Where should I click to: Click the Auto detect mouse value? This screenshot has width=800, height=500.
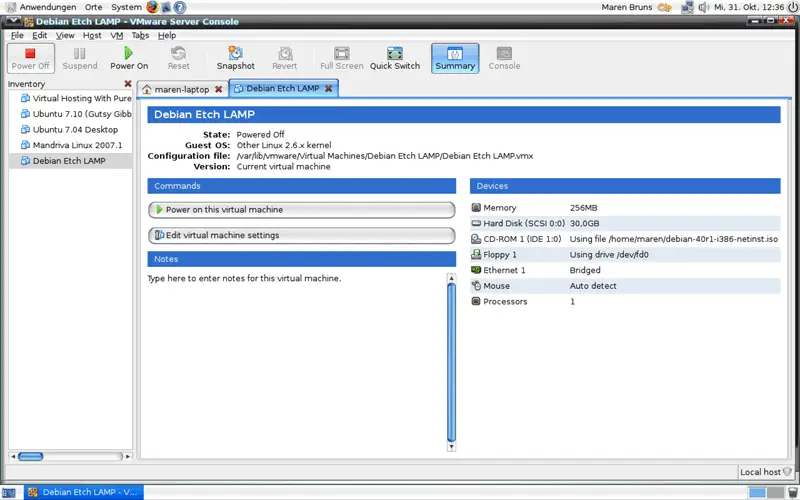(x=593, y=286)
